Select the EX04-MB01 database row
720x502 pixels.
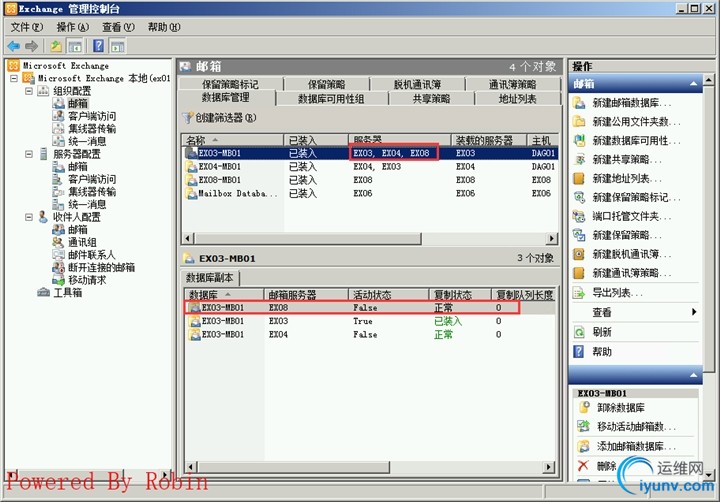point(370,166)
